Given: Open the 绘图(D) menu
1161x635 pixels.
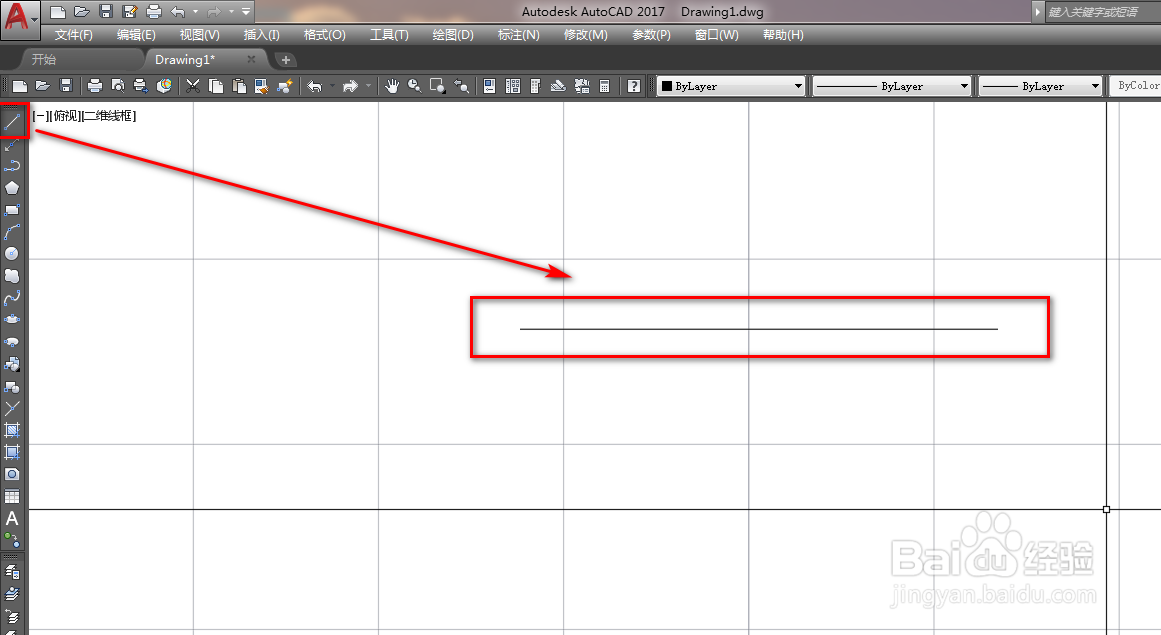Looking at the screenshot, I should 453,35.
